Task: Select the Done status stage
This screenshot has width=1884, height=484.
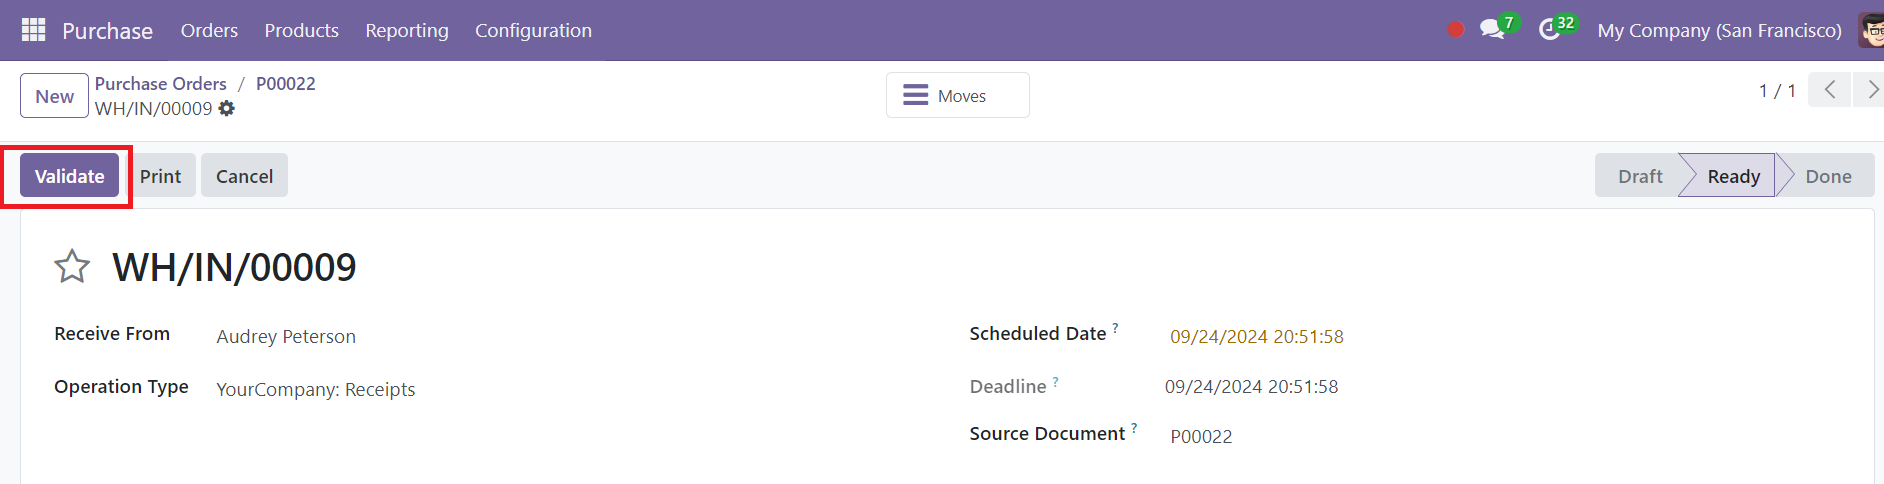Action: coord(1828,176)
